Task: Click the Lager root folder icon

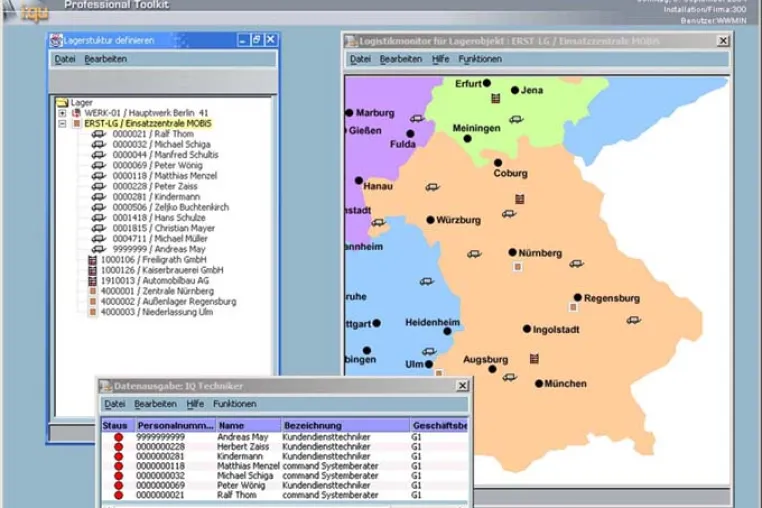Action: tap(62, 103)
